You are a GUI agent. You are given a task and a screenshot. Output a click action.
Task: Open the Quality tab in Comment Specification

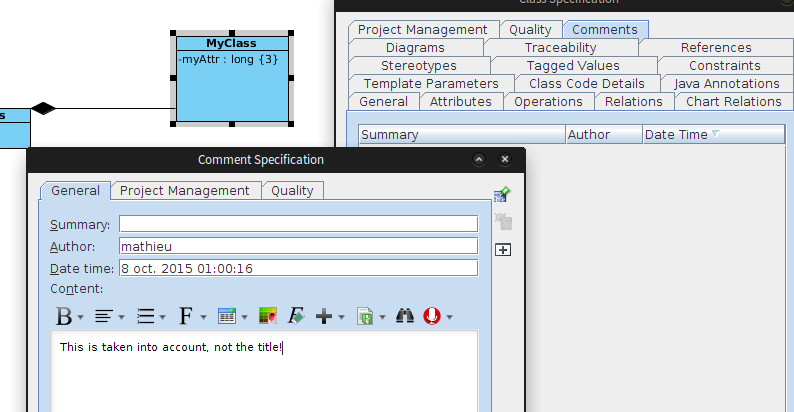(292, 190)
